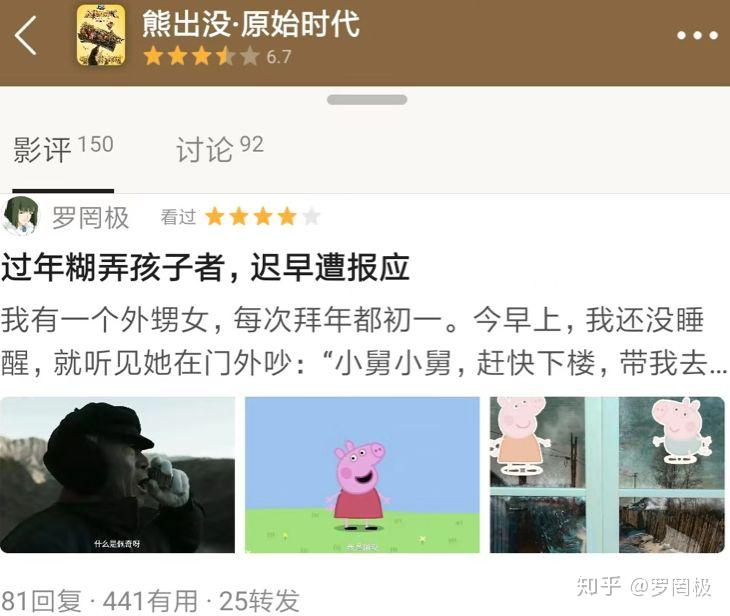The width and height of the screenshot is (730, 616).
Task: Open reviewer 罗罔极's avatar
Action: click(x=20, y=217)
